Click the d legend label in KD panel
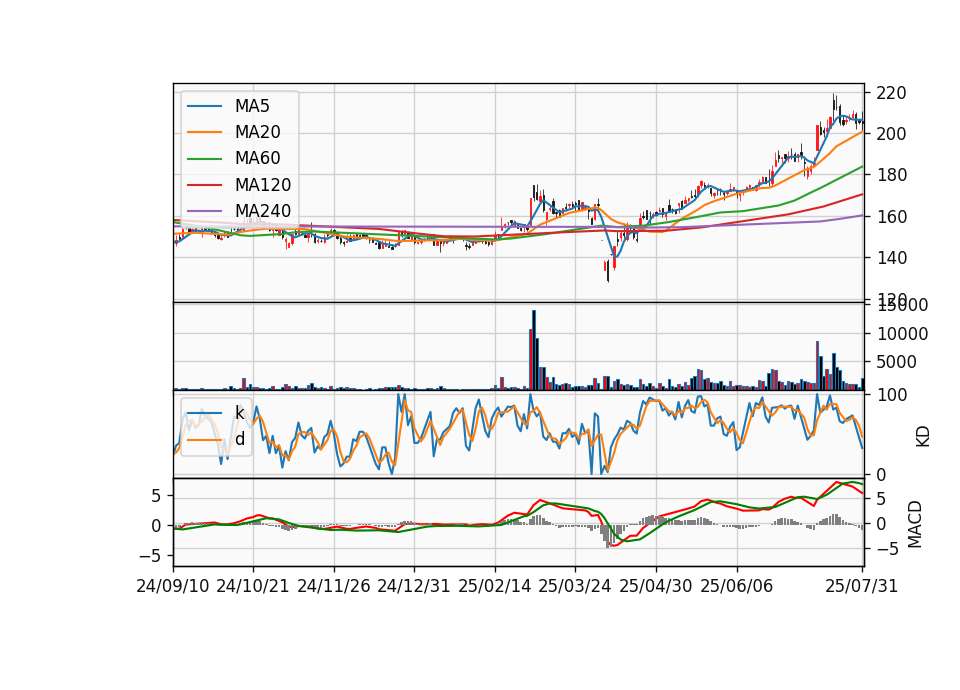Viewport: 960px width, 690px height. pyautogui.click(x=239, y=439)
